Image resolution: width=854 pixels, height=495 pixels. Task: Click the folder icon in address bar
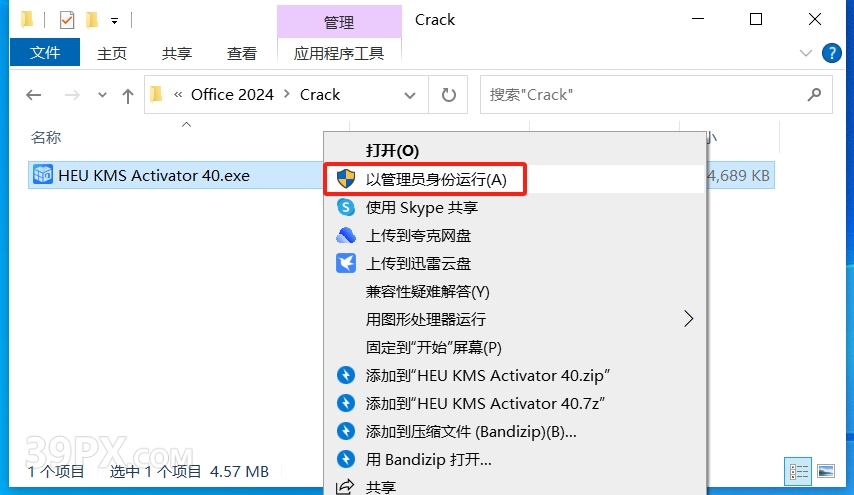(x=156, y=95)
